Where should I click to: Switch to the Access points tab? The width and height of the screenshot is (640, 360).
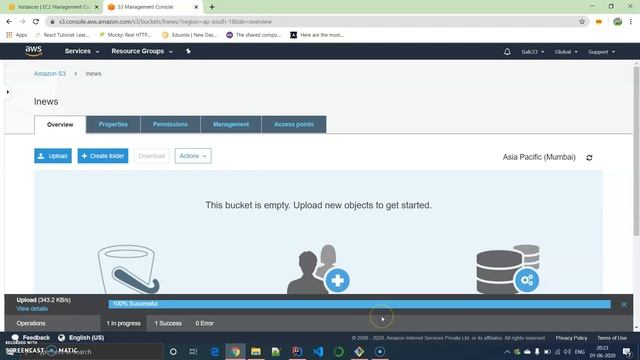coord(294,124)
